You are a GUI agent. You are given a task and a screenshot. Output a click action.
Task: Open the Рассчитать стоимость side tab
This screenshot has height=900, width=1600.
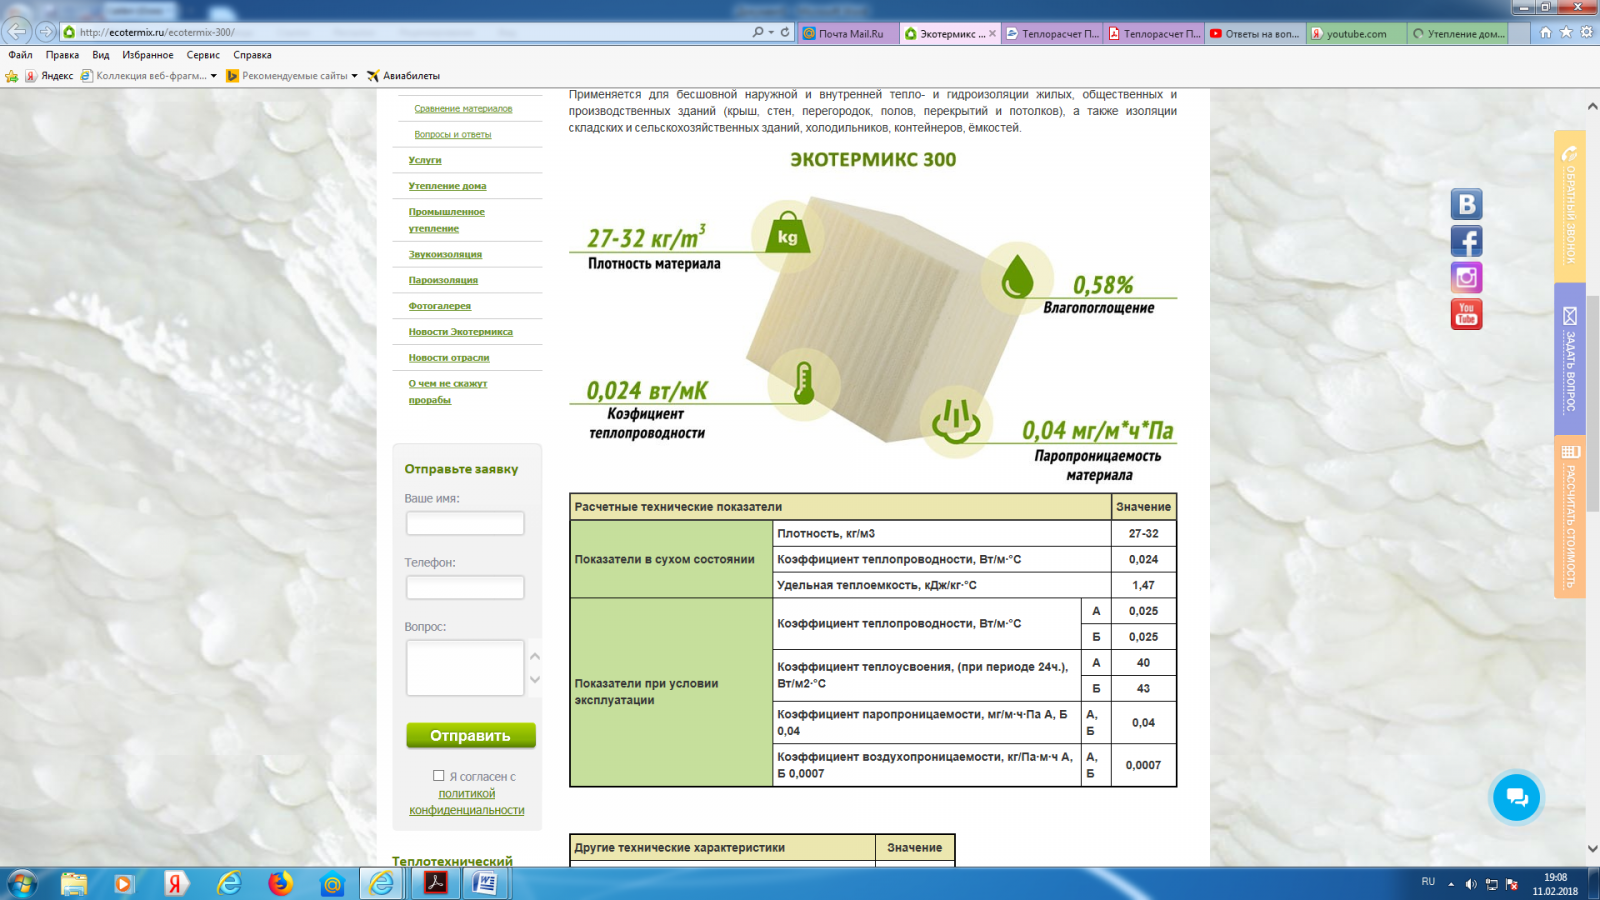(x=1570, y=518)
